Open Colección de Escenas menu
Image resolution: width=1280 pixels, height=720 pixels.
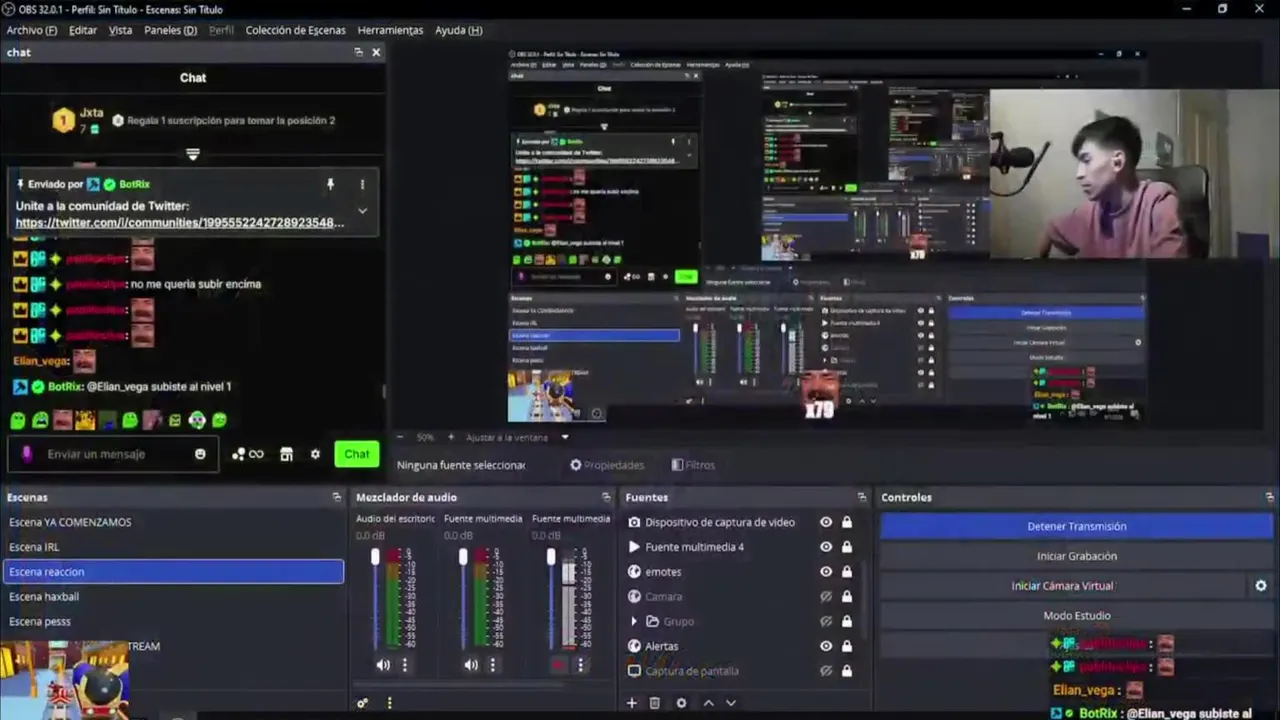(x=295, y=30)
